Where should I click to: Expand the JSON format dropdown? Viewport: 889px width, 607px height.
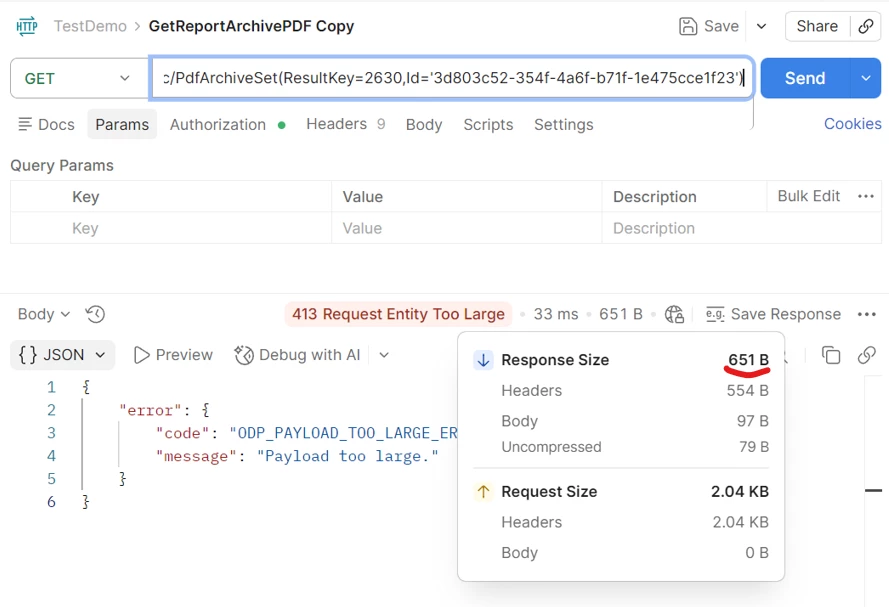63,355
